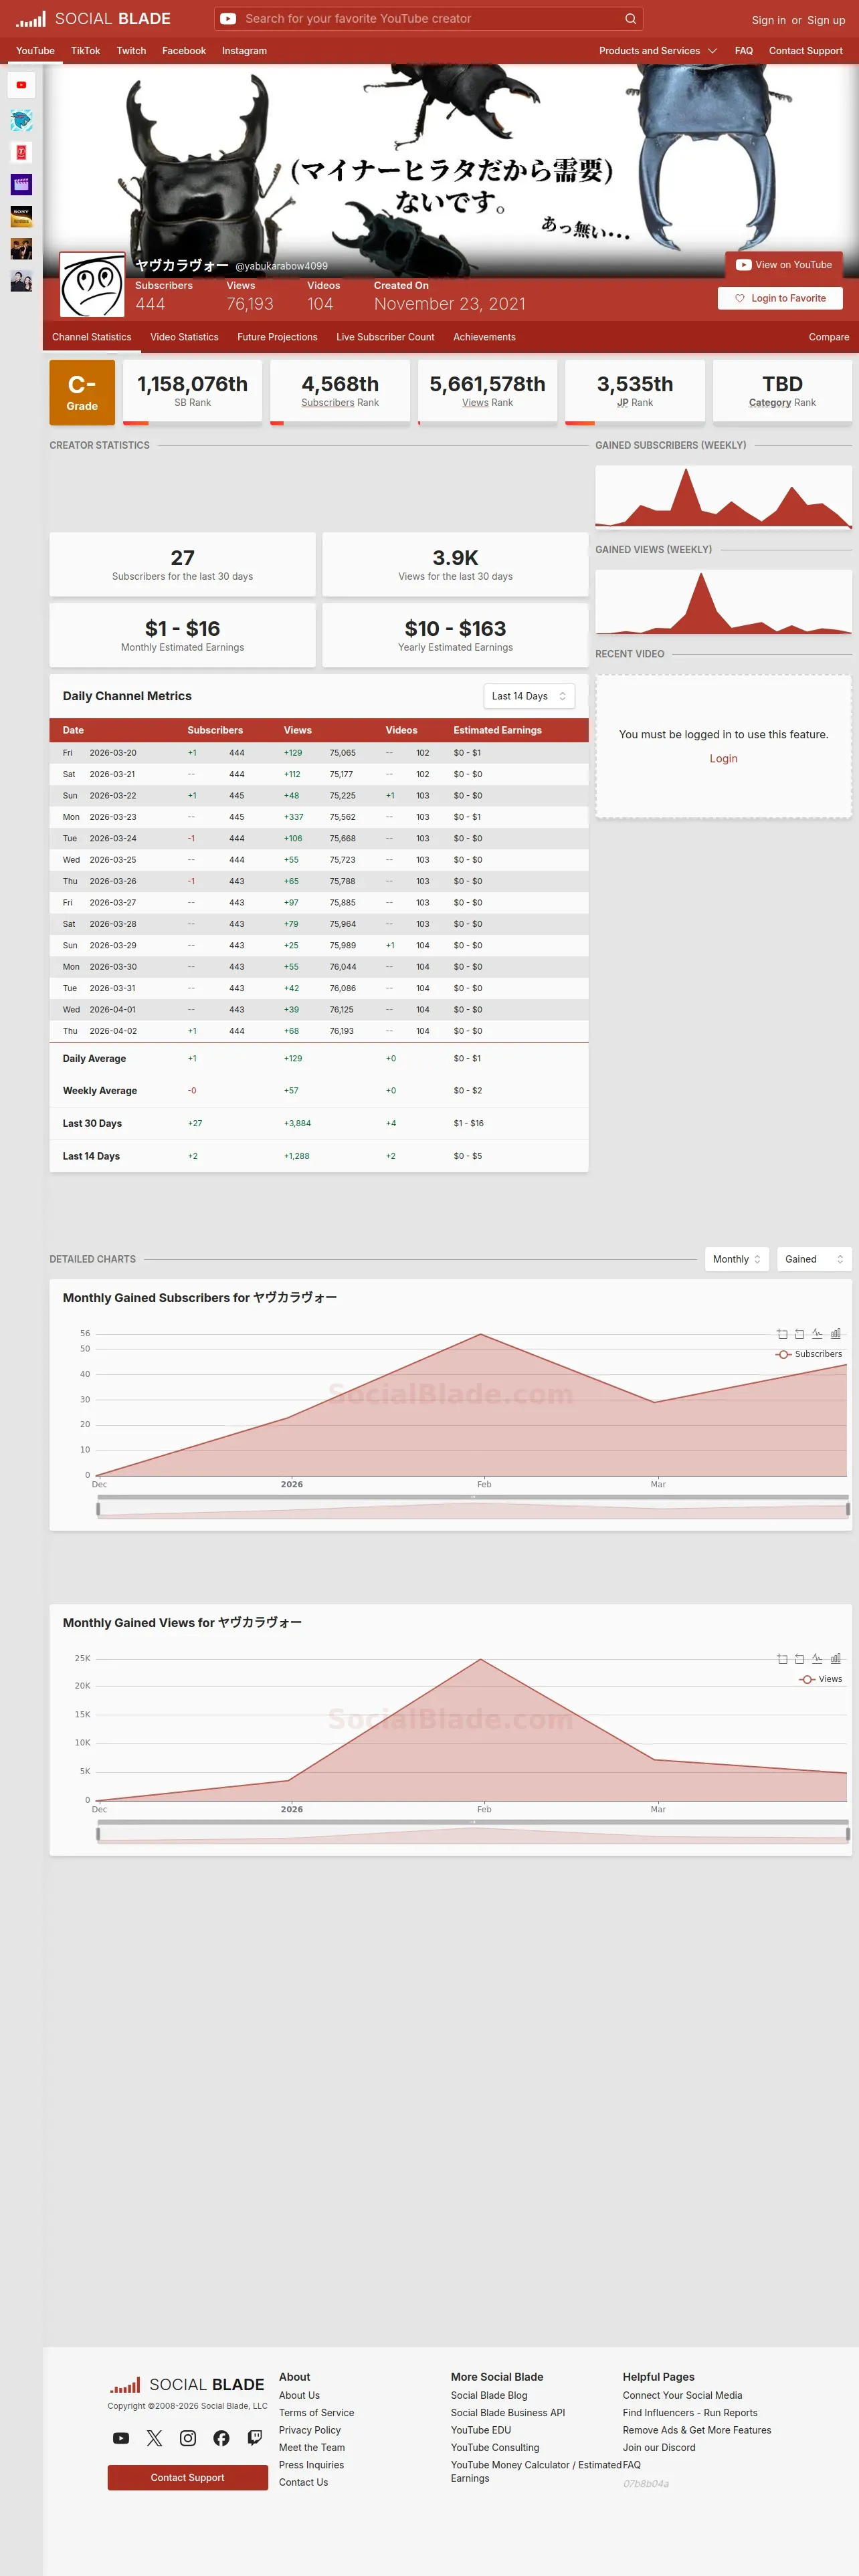The image size is (859, 2576).
Task: Toggle the Subscribers series legend in chart
Action: tap(809, 1354)
